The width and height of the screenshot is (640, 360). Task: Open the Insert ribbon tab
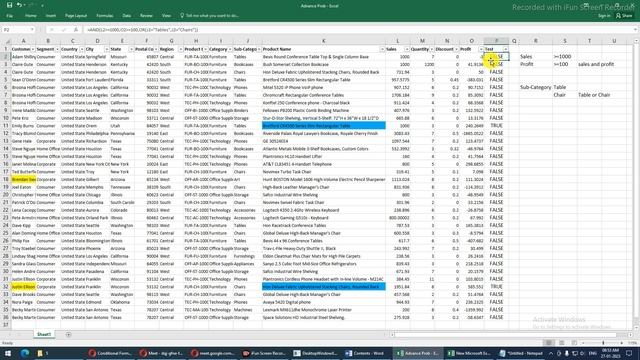coord(51,16)
